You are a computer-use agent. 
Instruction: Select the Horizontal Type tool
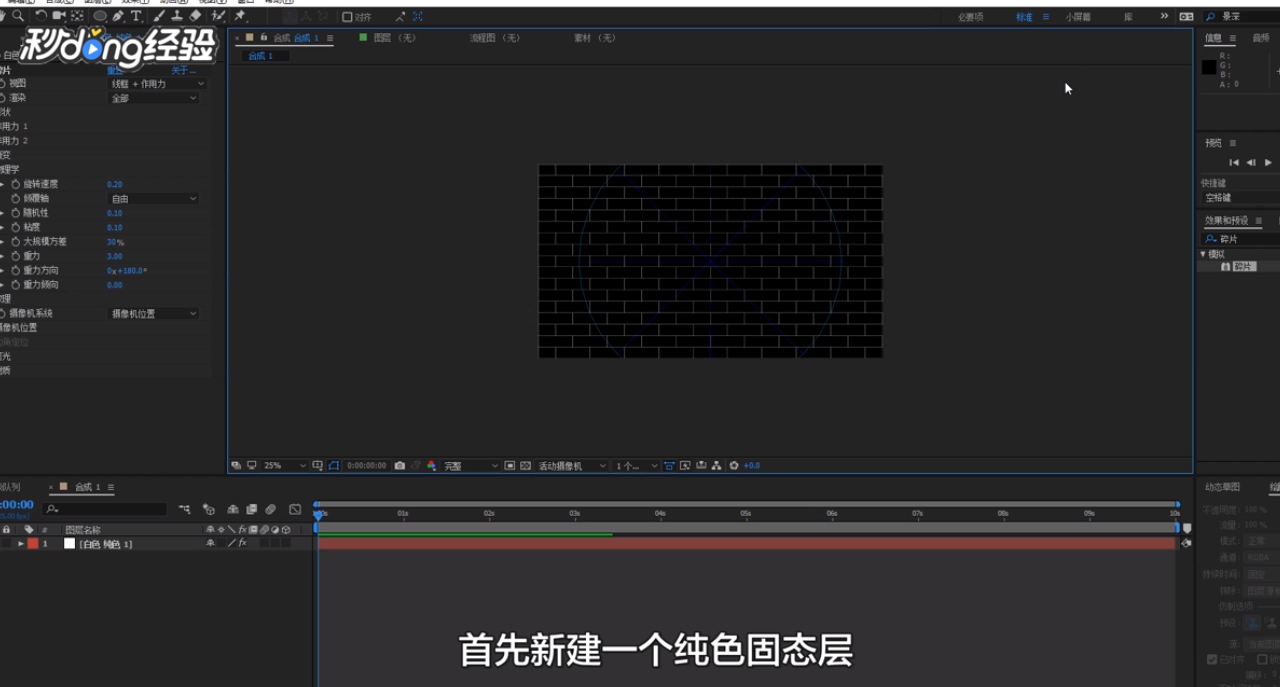(x=136, y=16)
